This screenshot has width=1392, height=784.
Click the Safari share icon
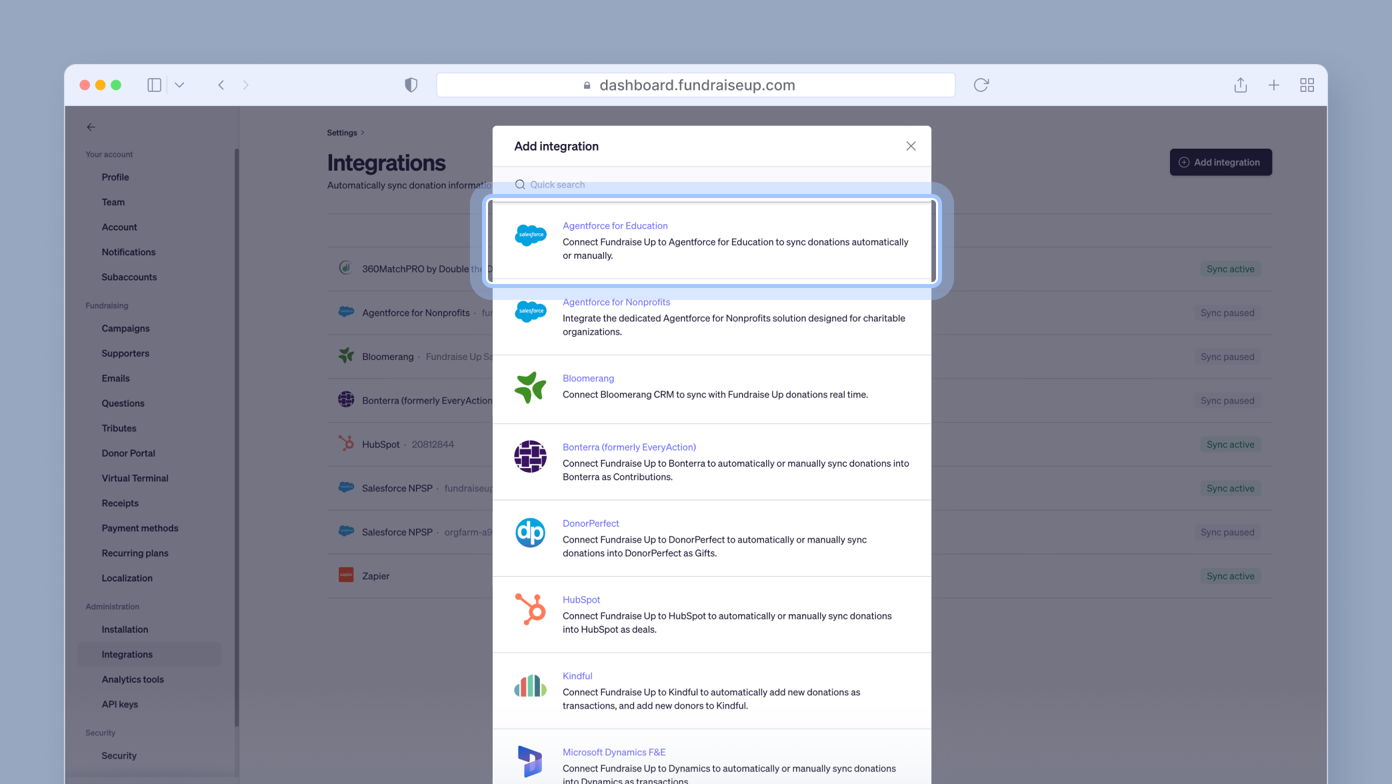(x=1240, y=85)
